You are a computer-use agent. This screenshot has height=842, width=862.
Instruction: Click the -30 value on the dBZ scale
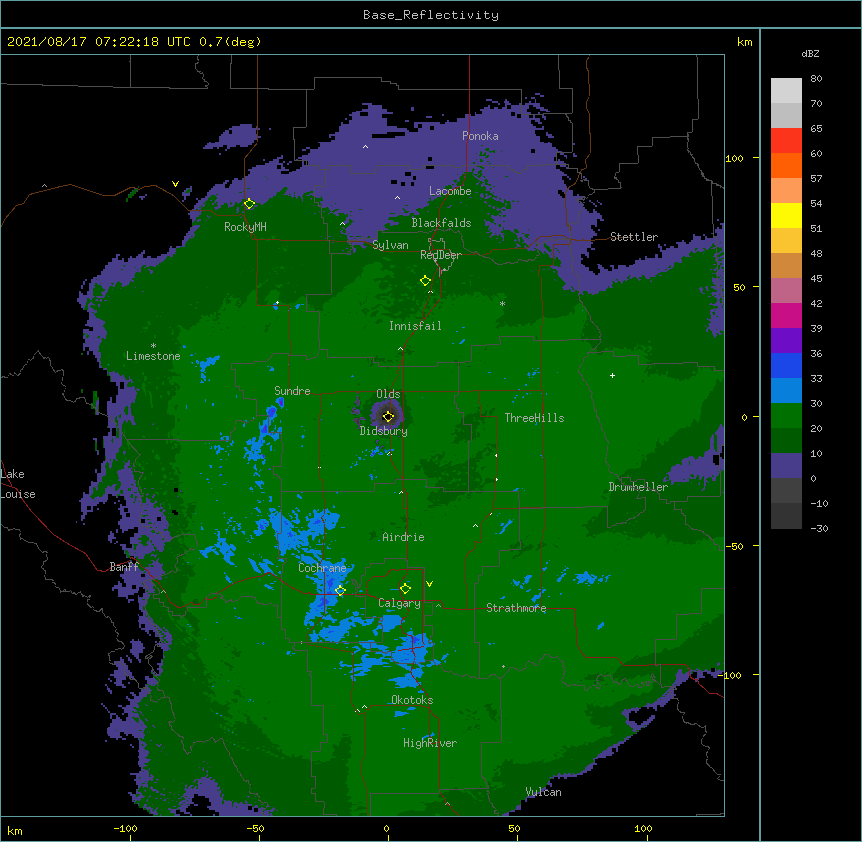819,528
